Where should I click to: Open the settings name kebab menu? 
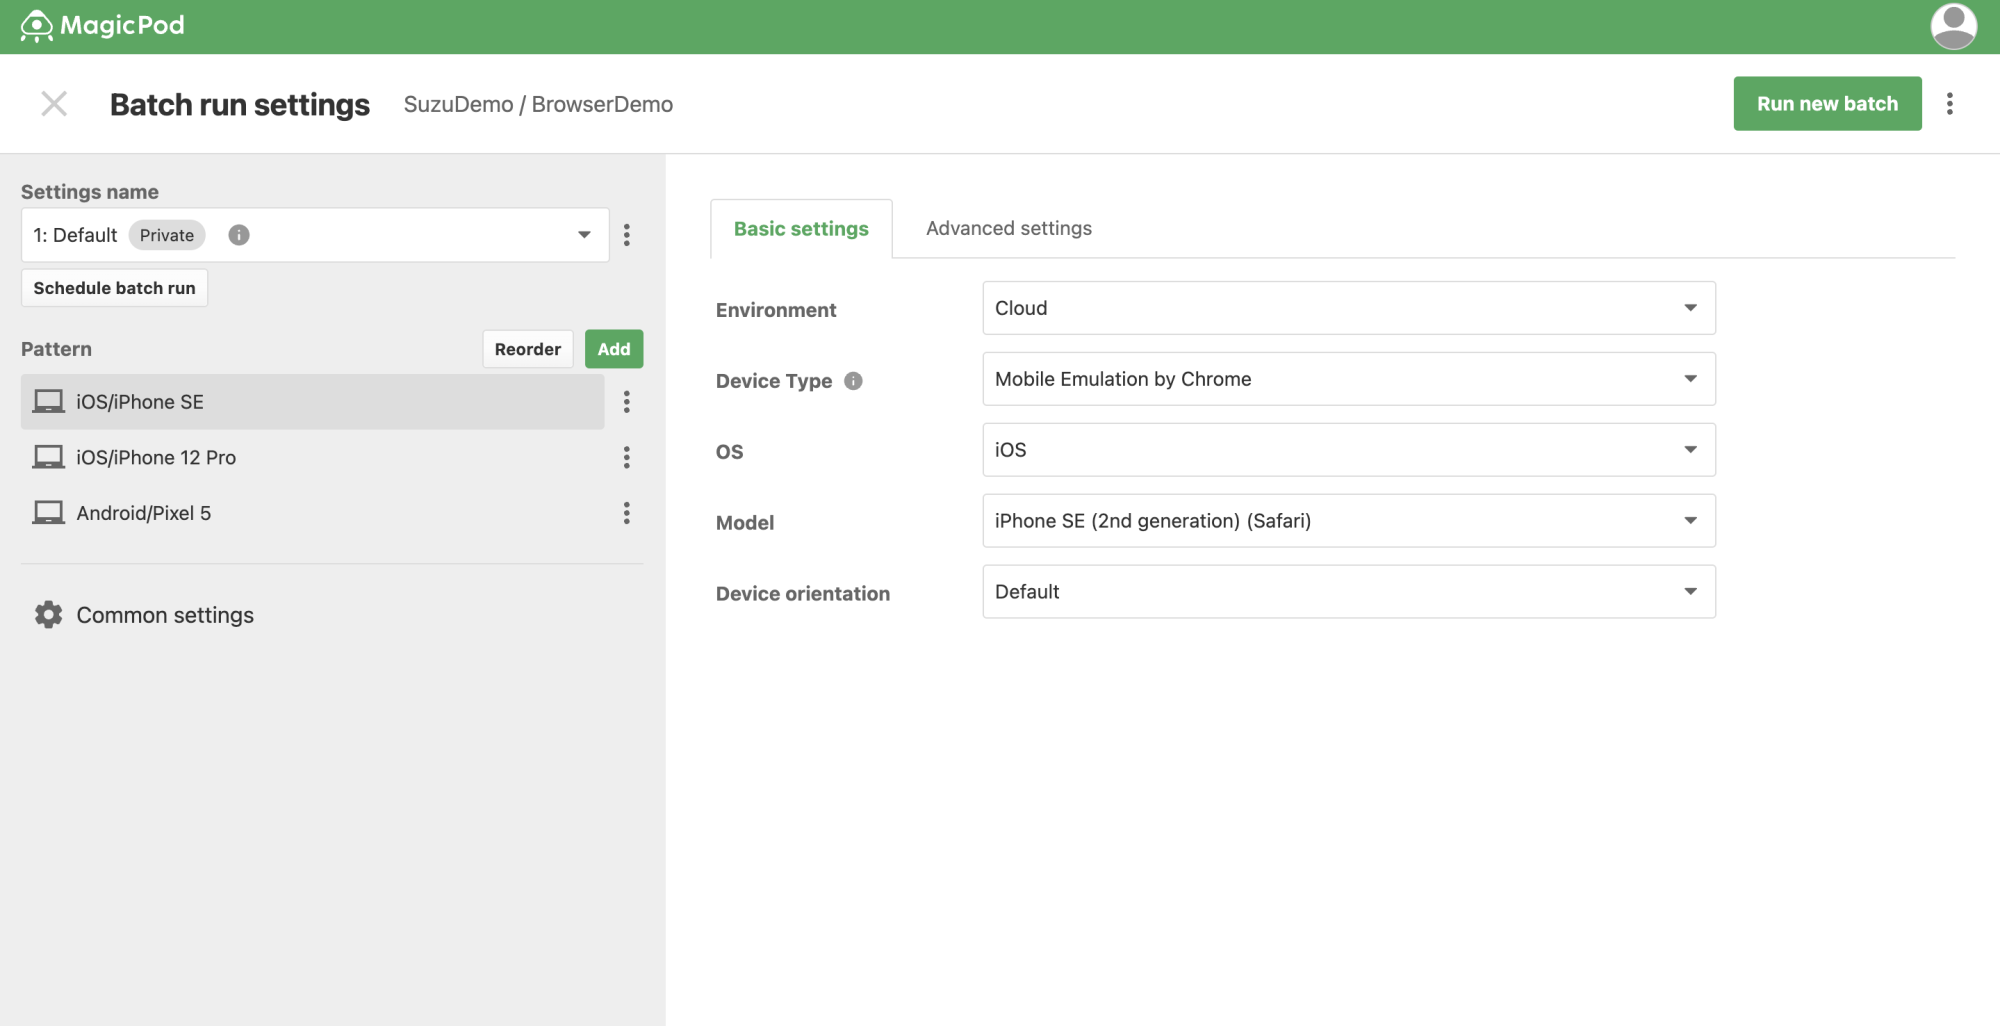pos(627,235)
